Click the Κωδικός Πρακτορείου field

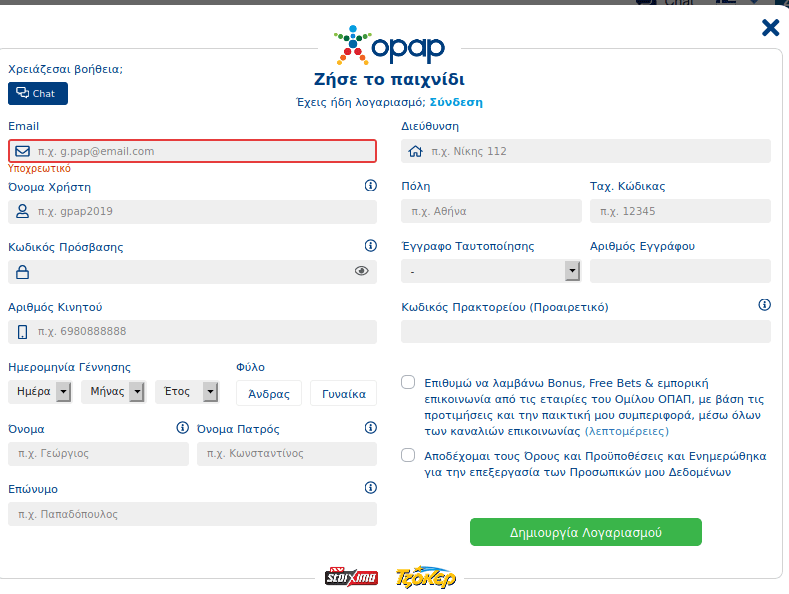586,332
